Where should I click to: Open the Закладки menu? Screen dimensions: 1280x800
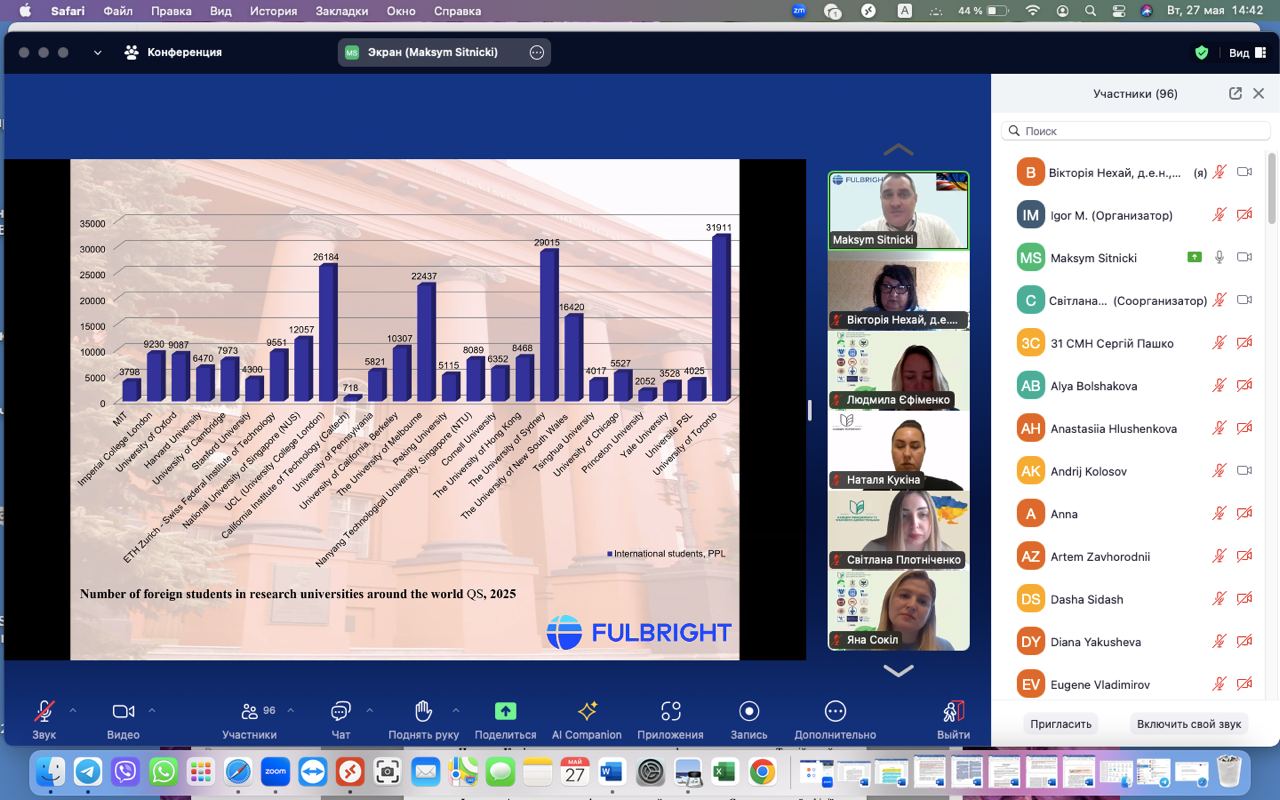(342, 11)
